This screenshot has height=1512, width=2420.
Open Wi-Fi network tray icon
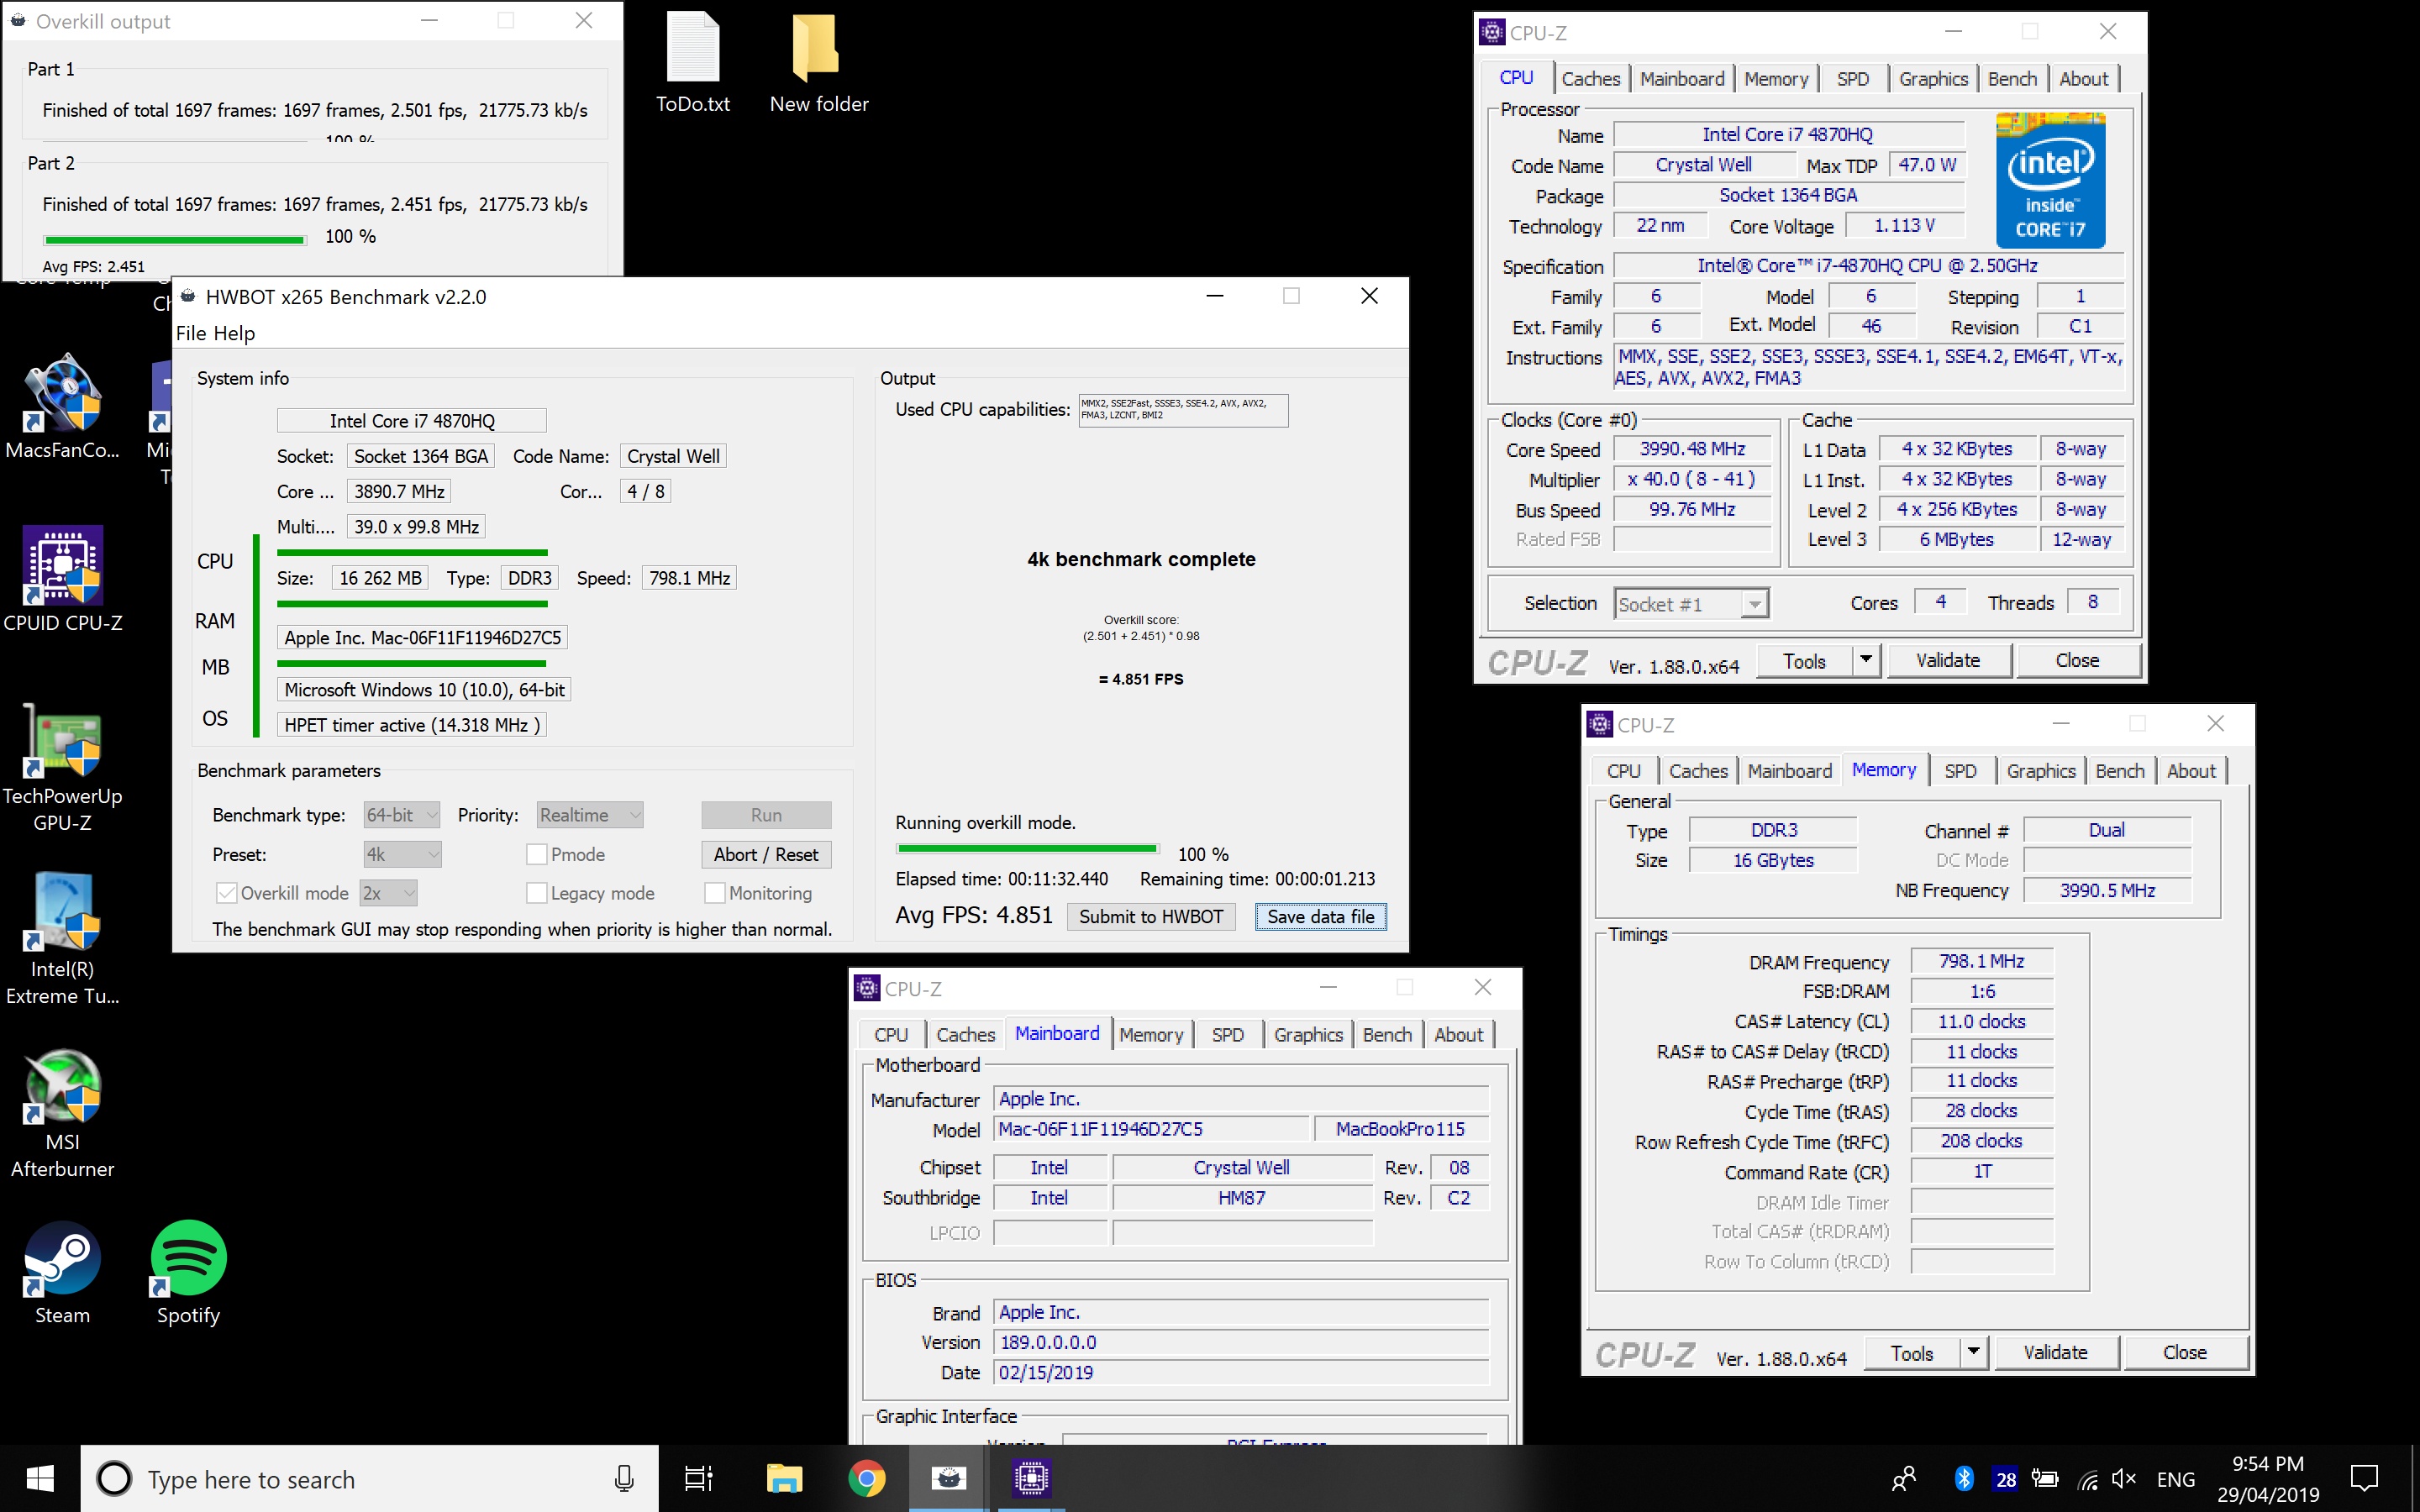point(2087,1479)
